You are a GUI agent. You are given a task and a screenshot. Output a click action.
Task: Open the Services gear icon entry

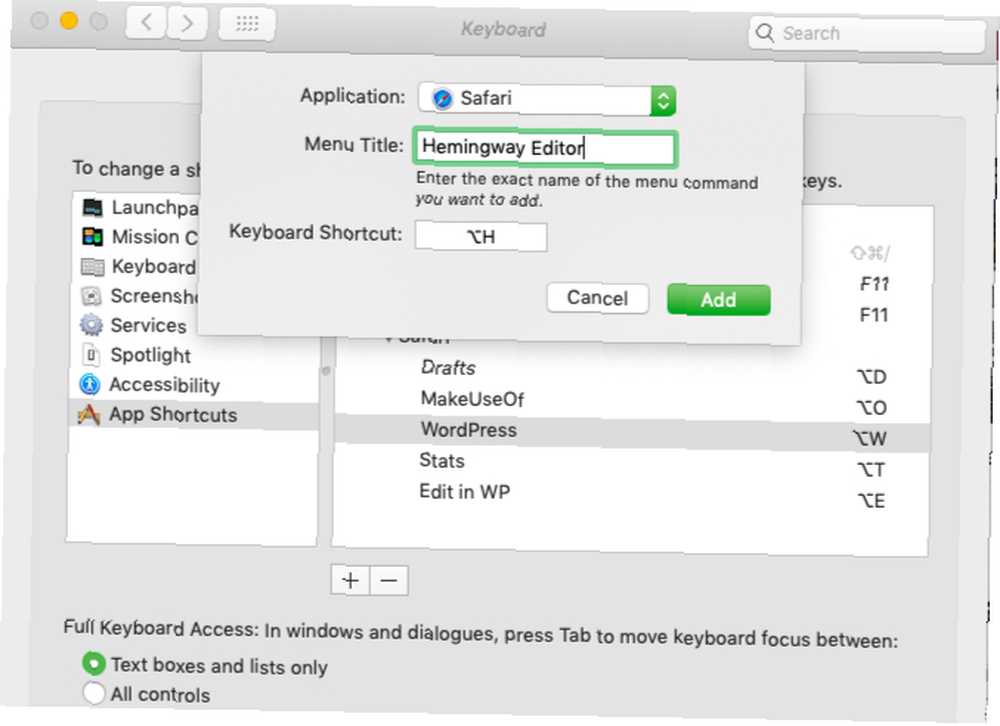[x=91, y=325]
